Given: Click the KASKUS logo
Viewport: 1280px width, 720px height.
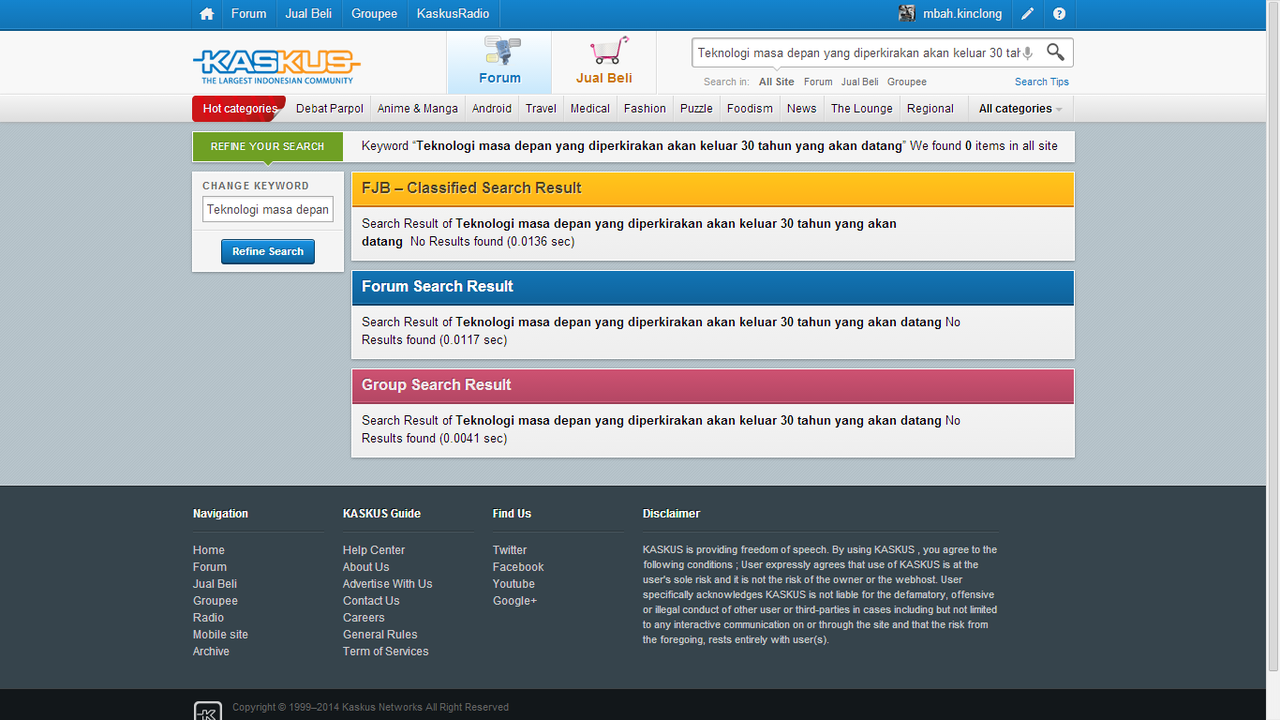Looking at the screenshot, I should [276, 67].
